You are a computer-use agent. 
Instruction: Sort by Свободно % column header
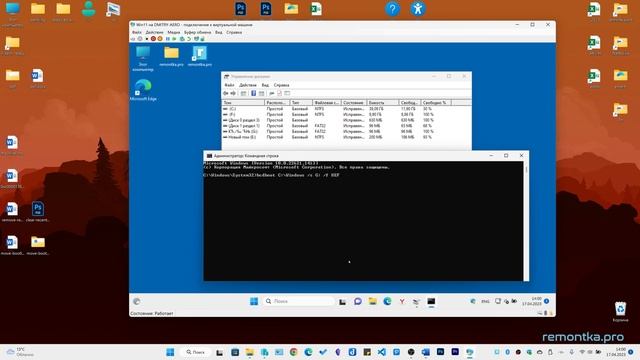tap(436, 103)
